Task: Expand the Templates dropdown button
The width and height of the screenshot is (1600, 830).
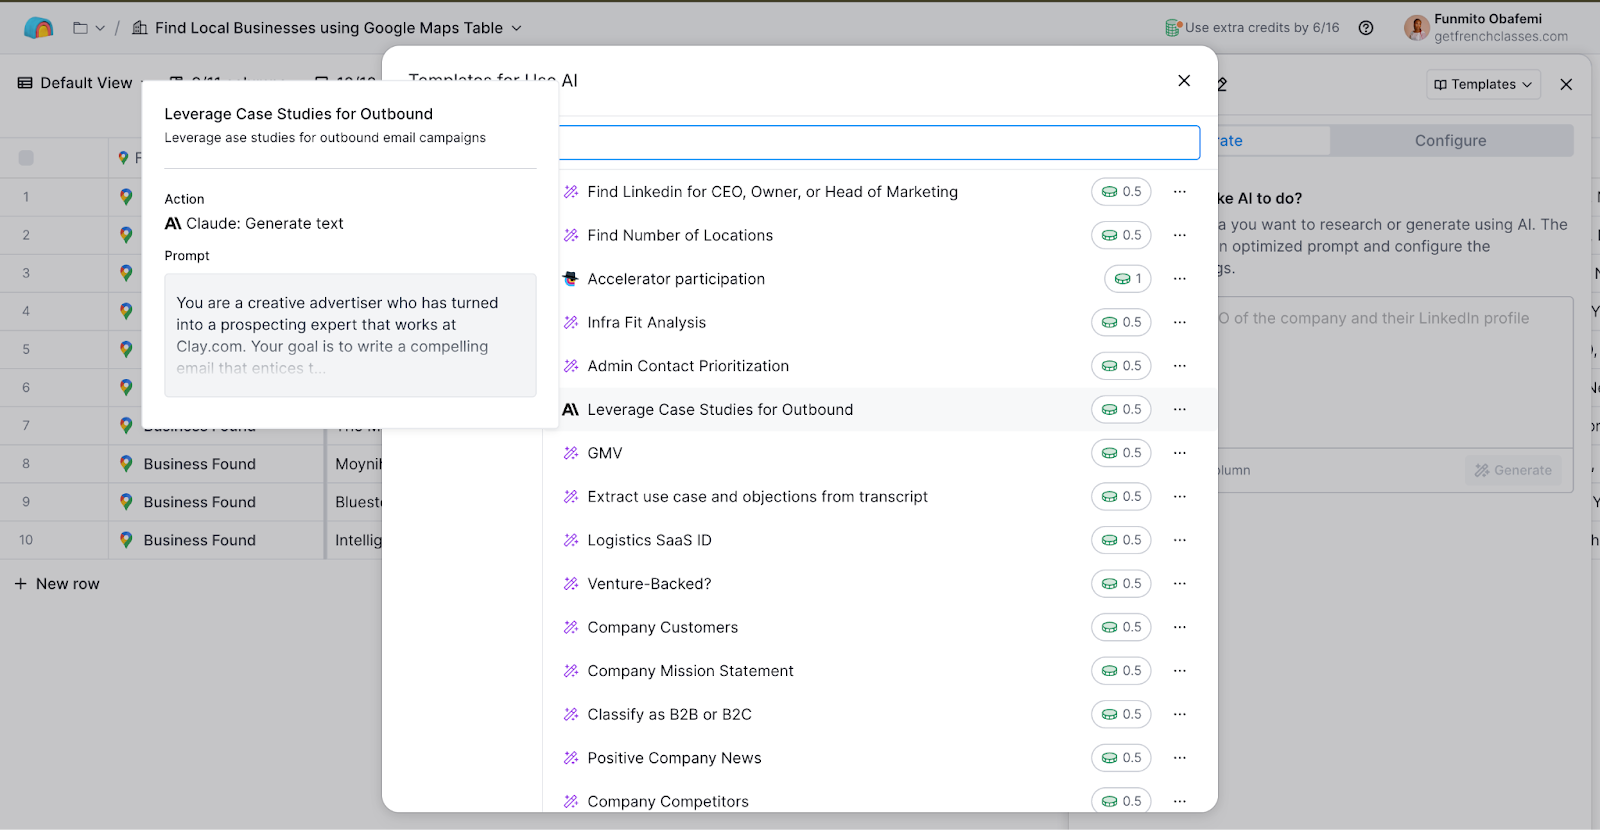Action: (x=1483, y=85)
